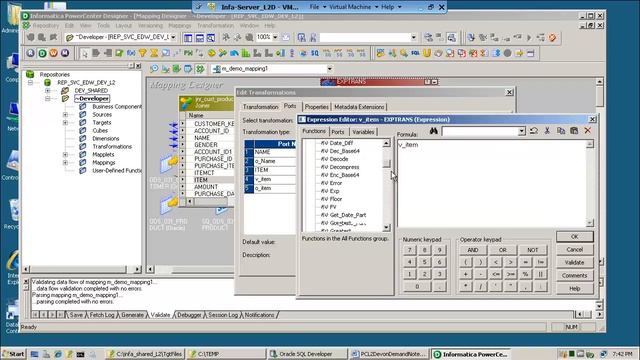Click the binoculars find icon in Expression Editor
The height and width of the screenshot is (360, 640).
click(433, 131)
